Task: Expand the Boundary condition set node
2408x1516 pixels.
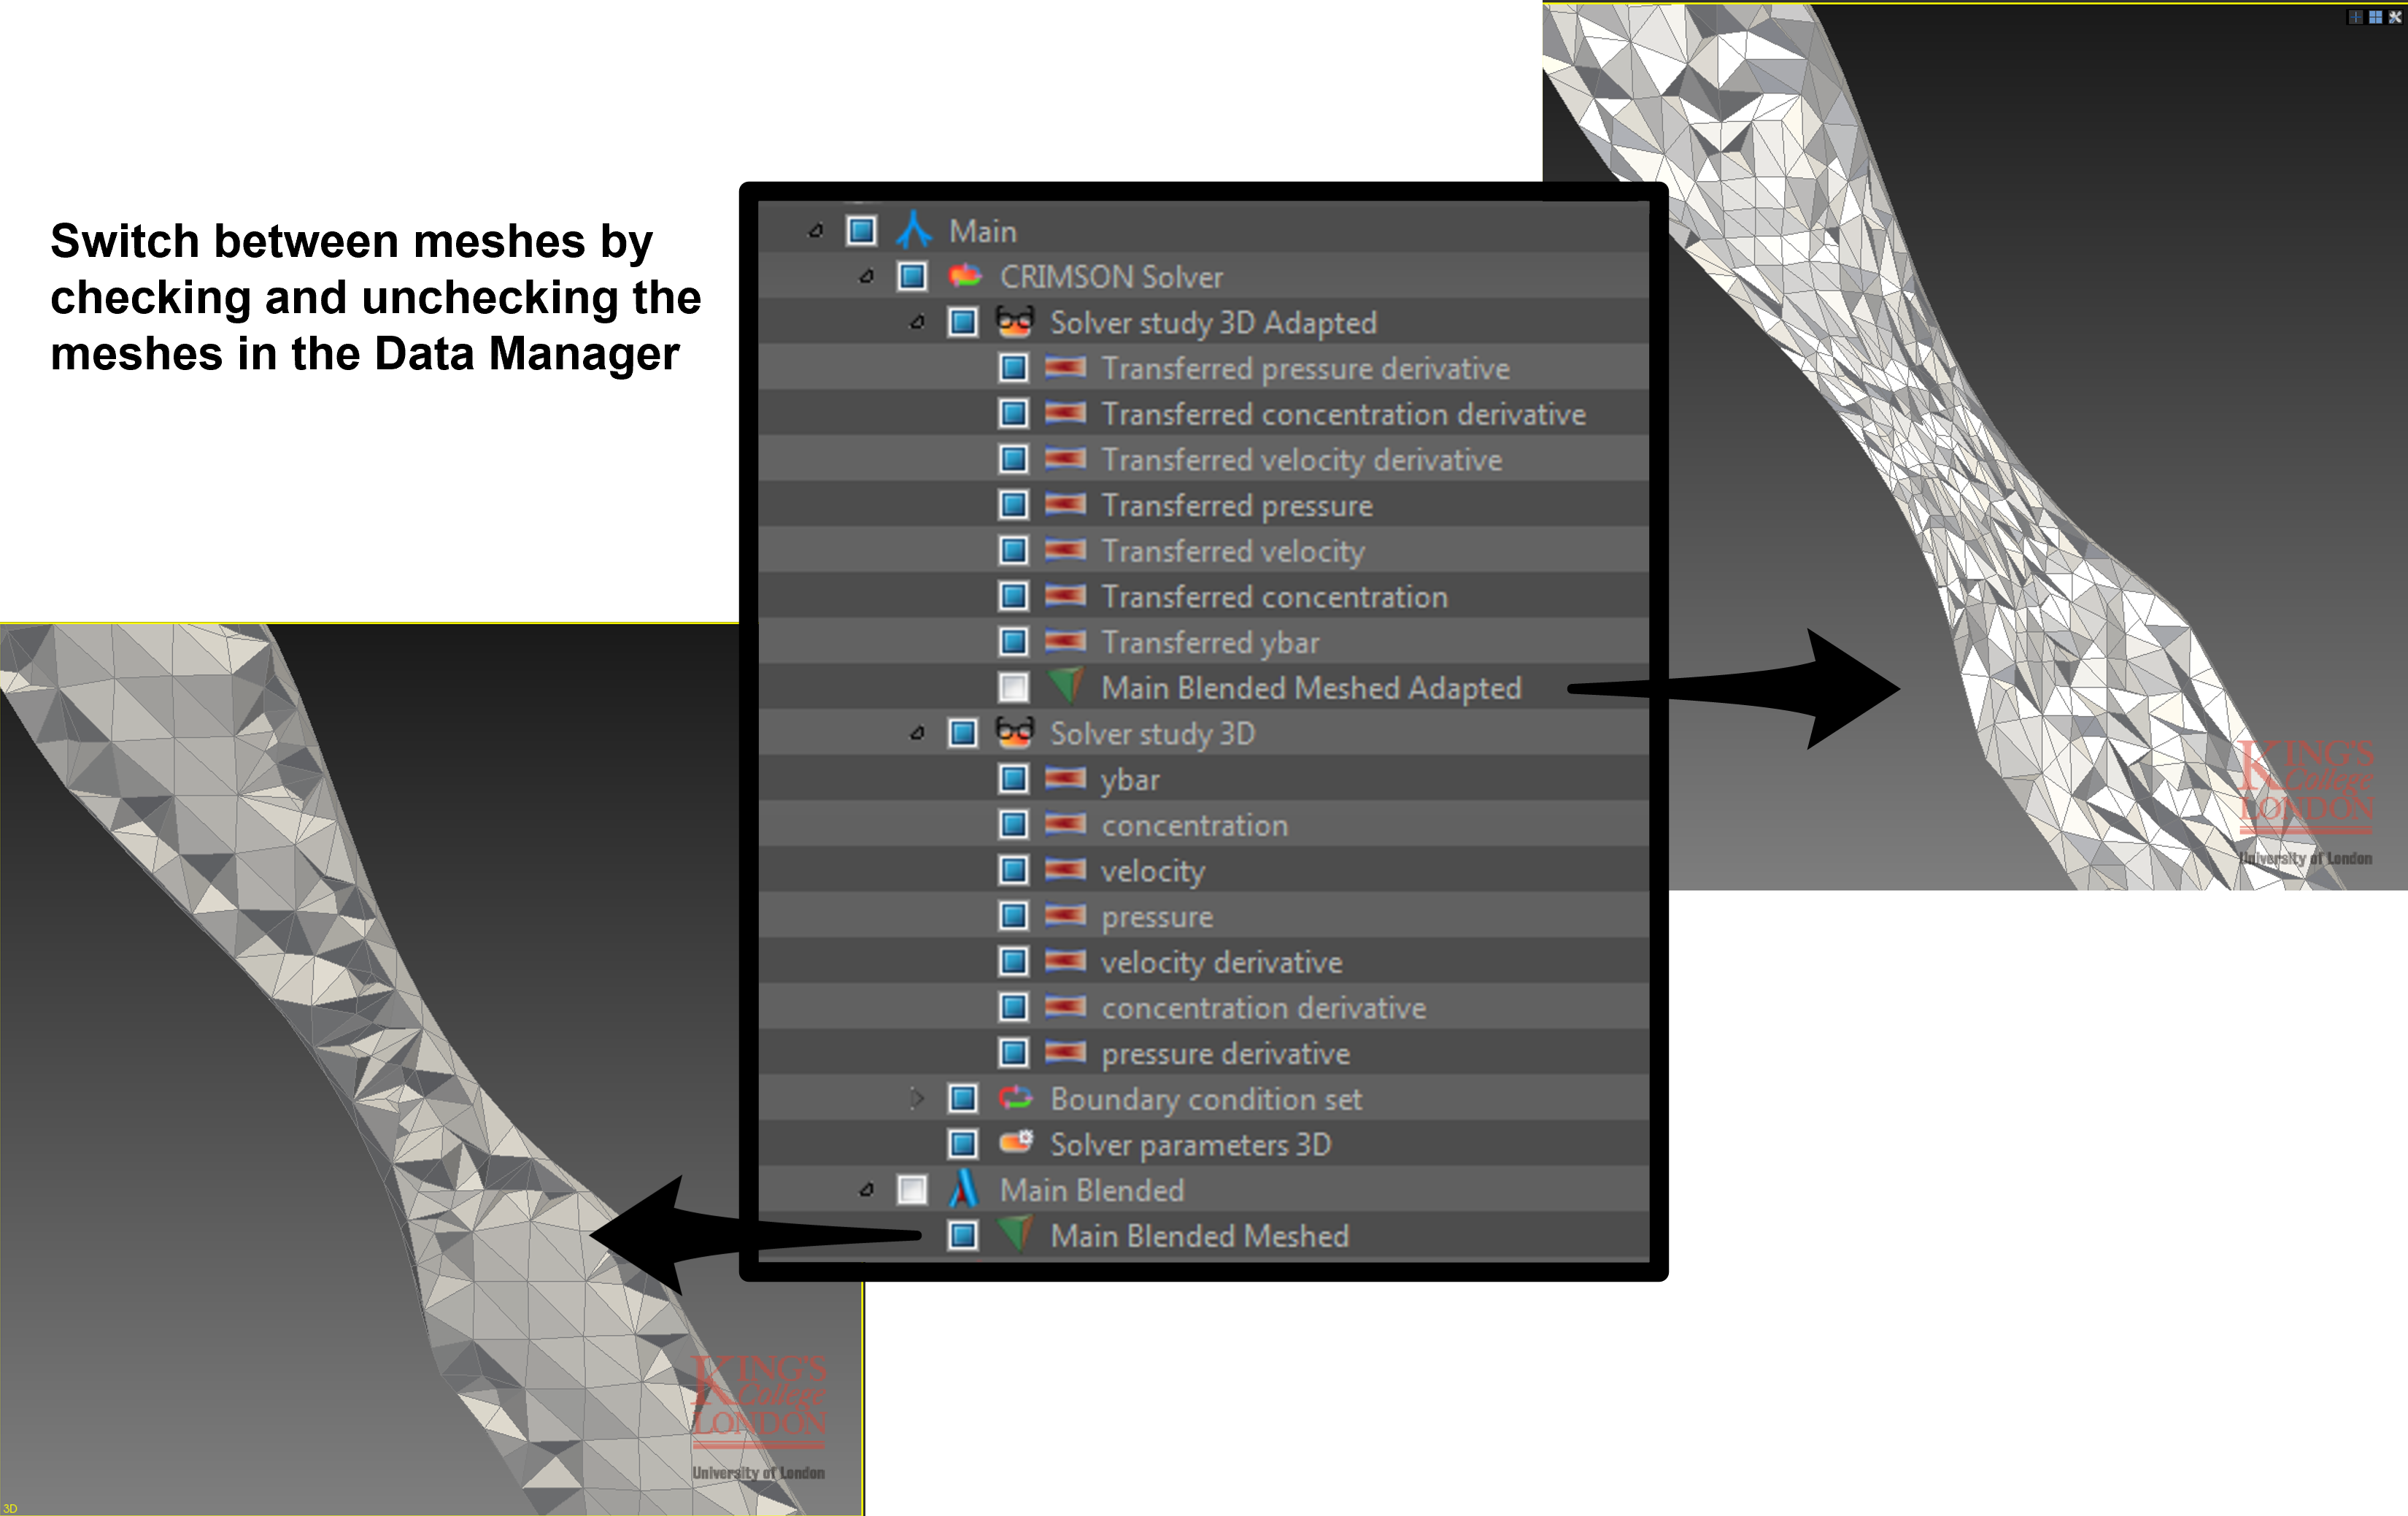Action: pyautogui.click(x=917, y=1098)
